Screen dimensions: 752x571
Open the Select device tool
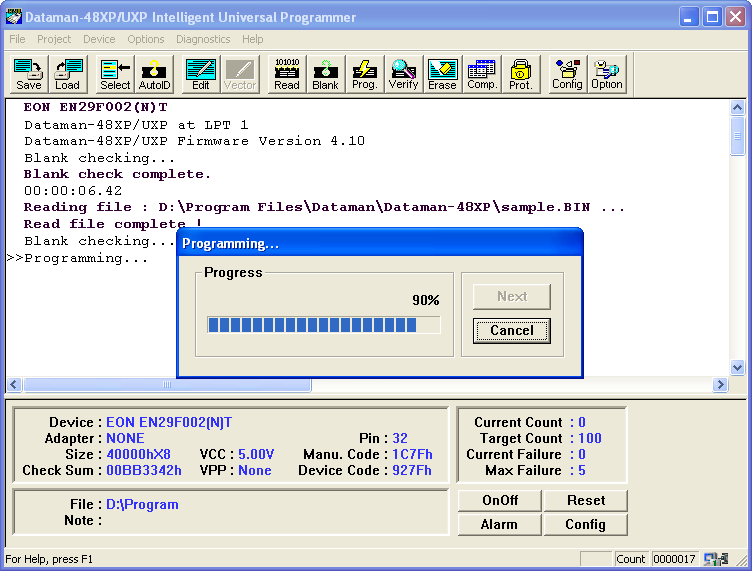(x=115, y=75)
